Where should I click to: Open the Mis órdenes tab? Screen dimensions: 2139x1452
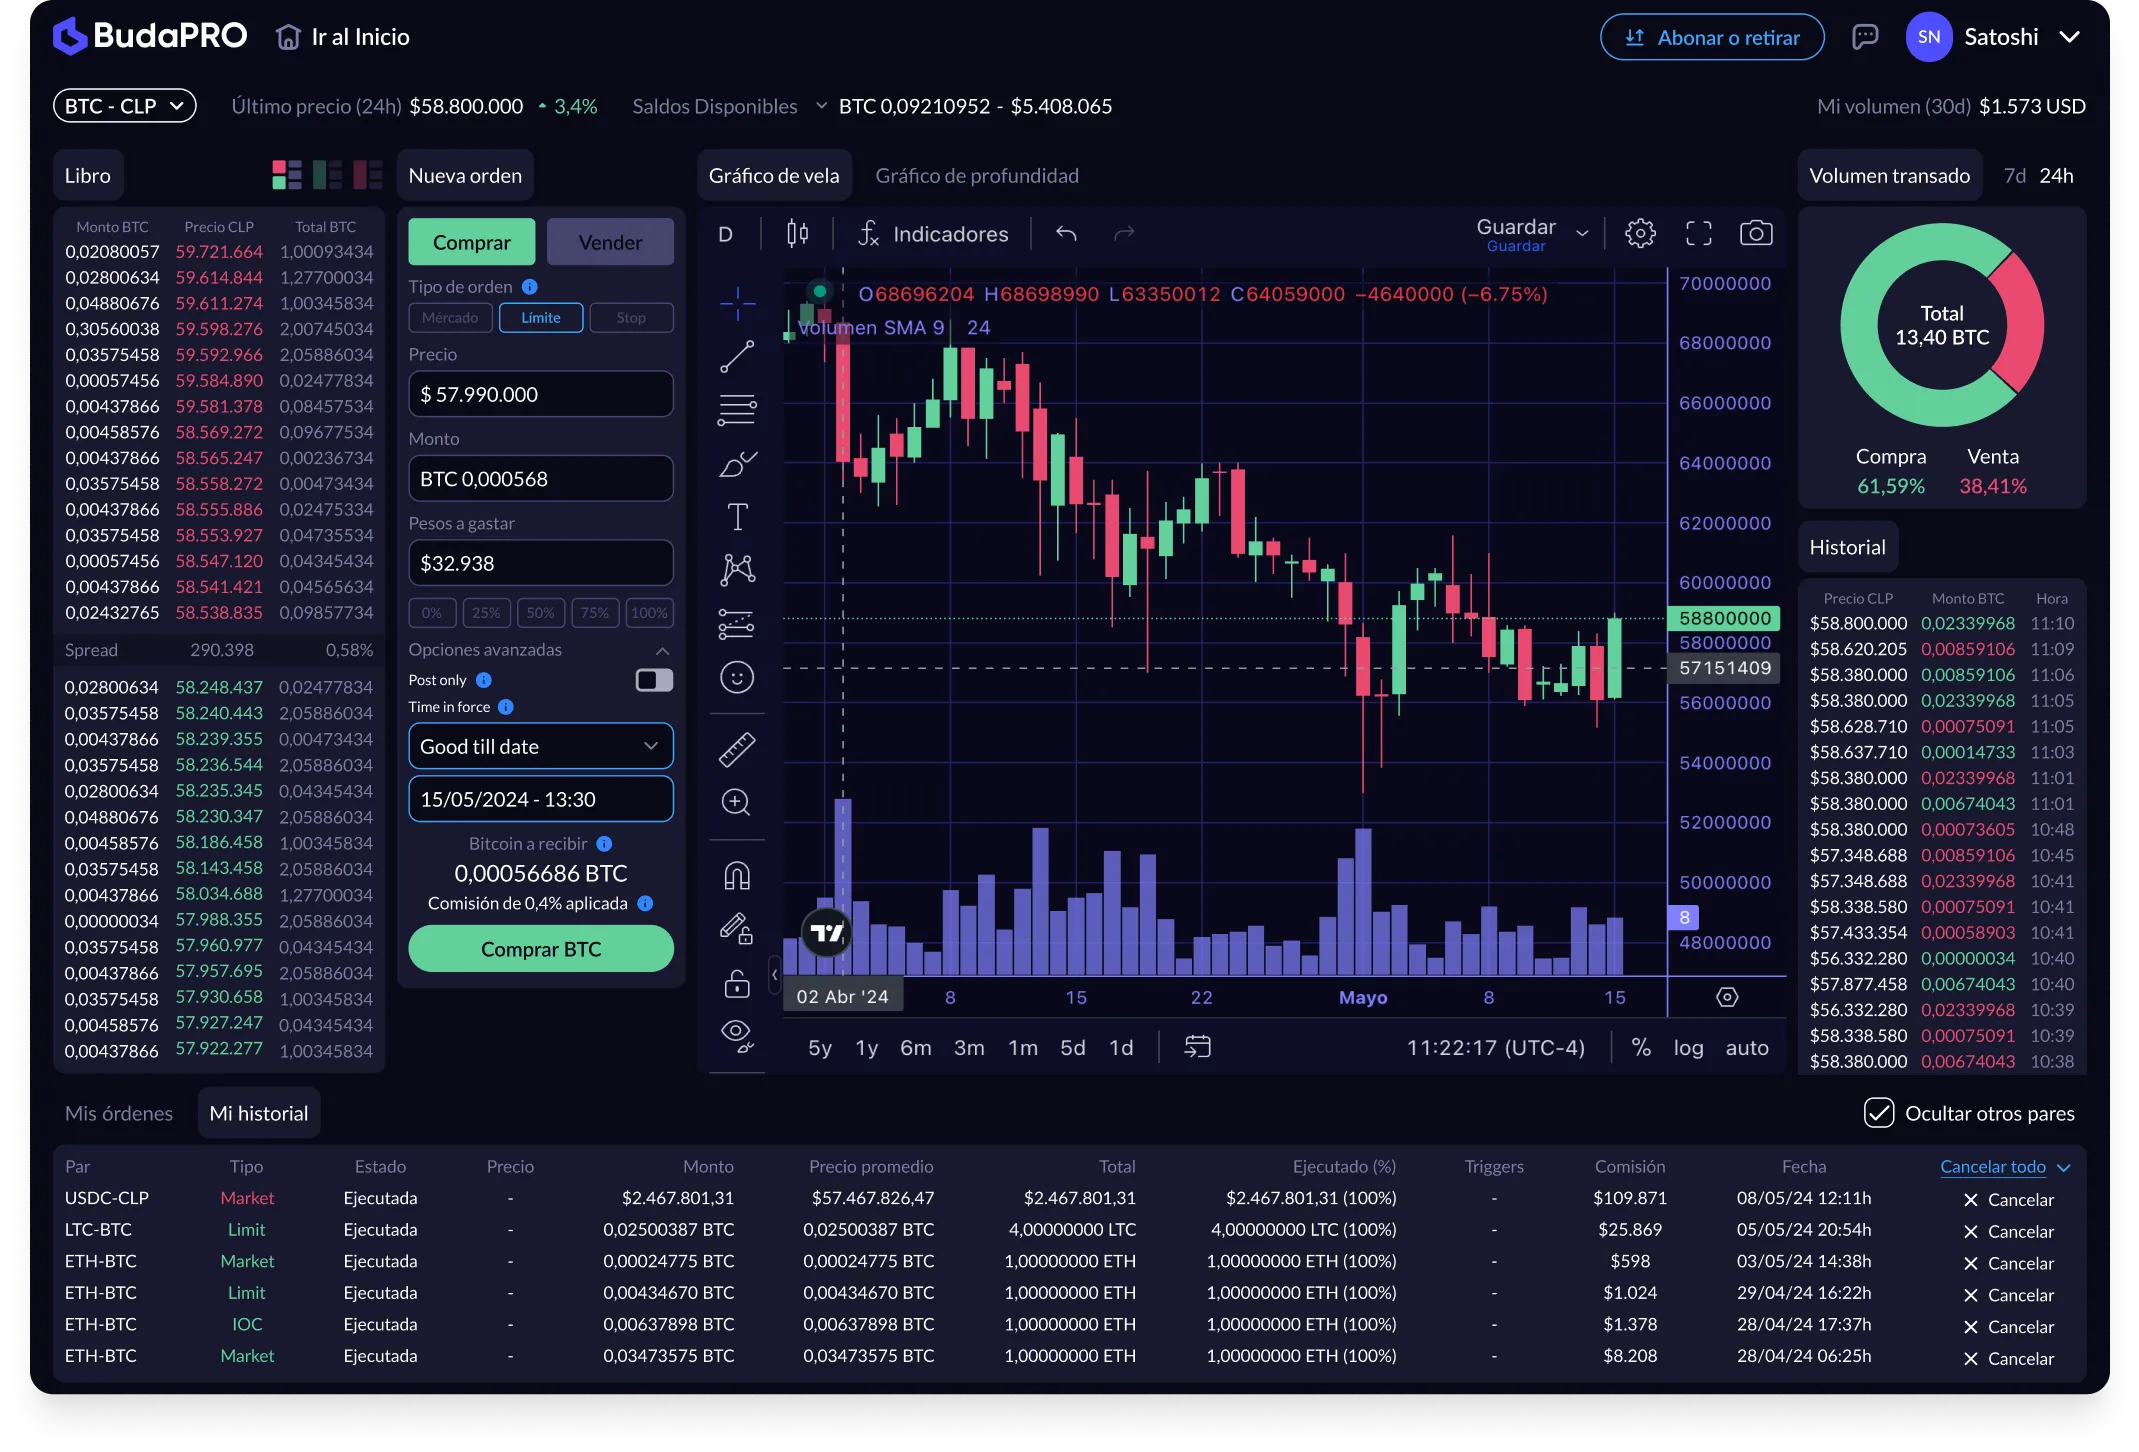[118, 1112]
